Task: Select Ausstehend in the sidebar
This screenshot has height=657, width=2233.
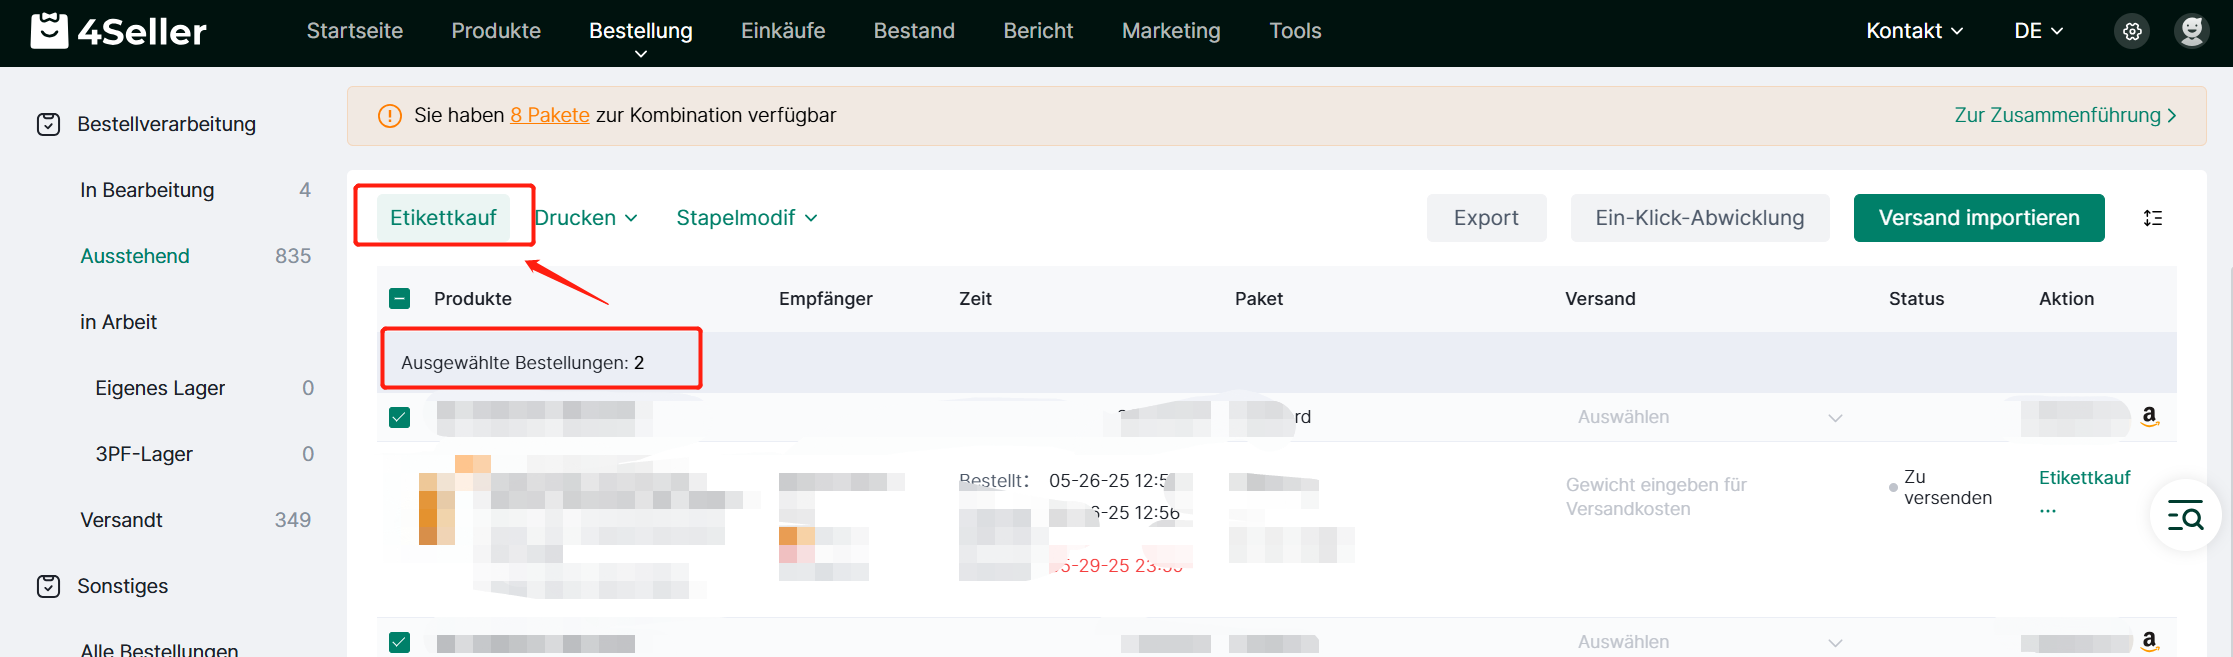Action: pos(135,256)
